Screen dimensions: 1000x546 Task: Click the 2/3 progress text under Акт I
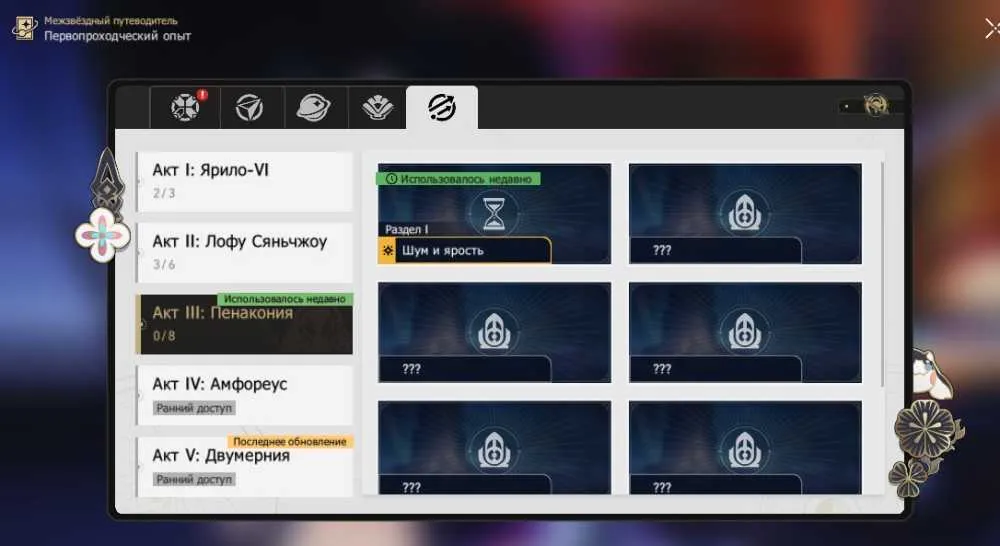pyautogui.click(x=164, y=193)
